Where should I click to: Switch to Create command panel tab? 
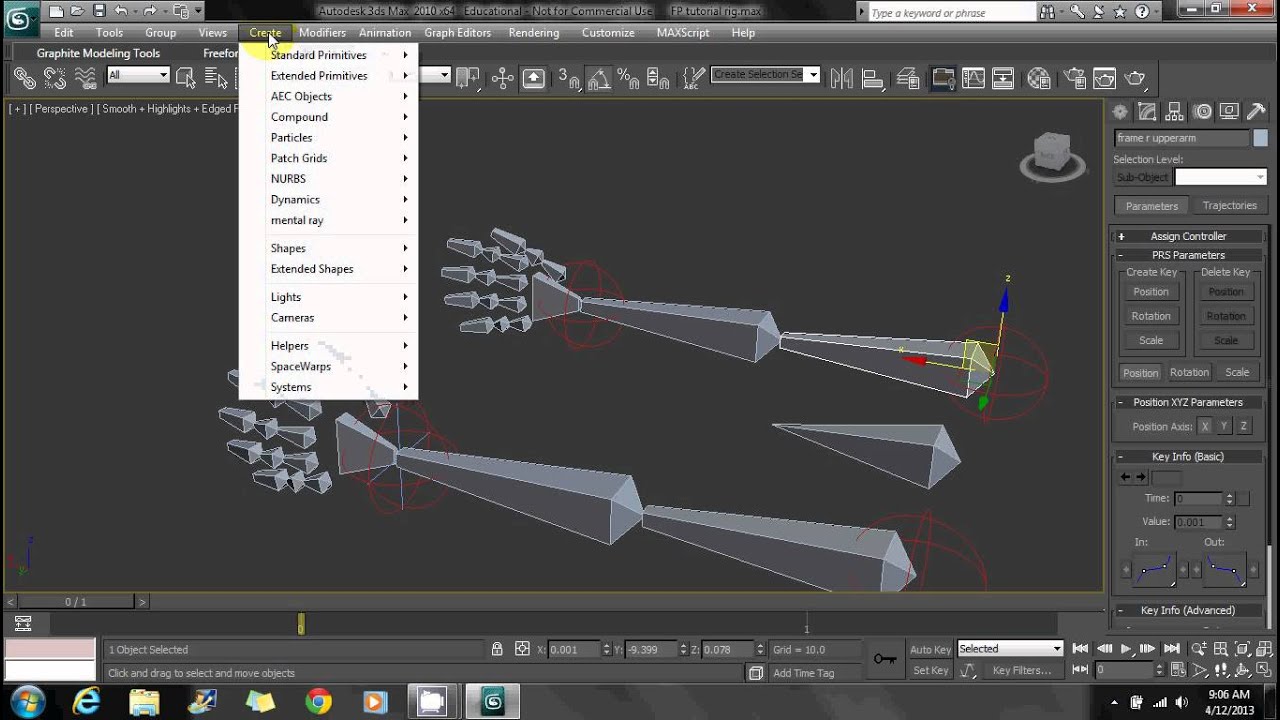pyautogui.click(x=1120, y=112)
